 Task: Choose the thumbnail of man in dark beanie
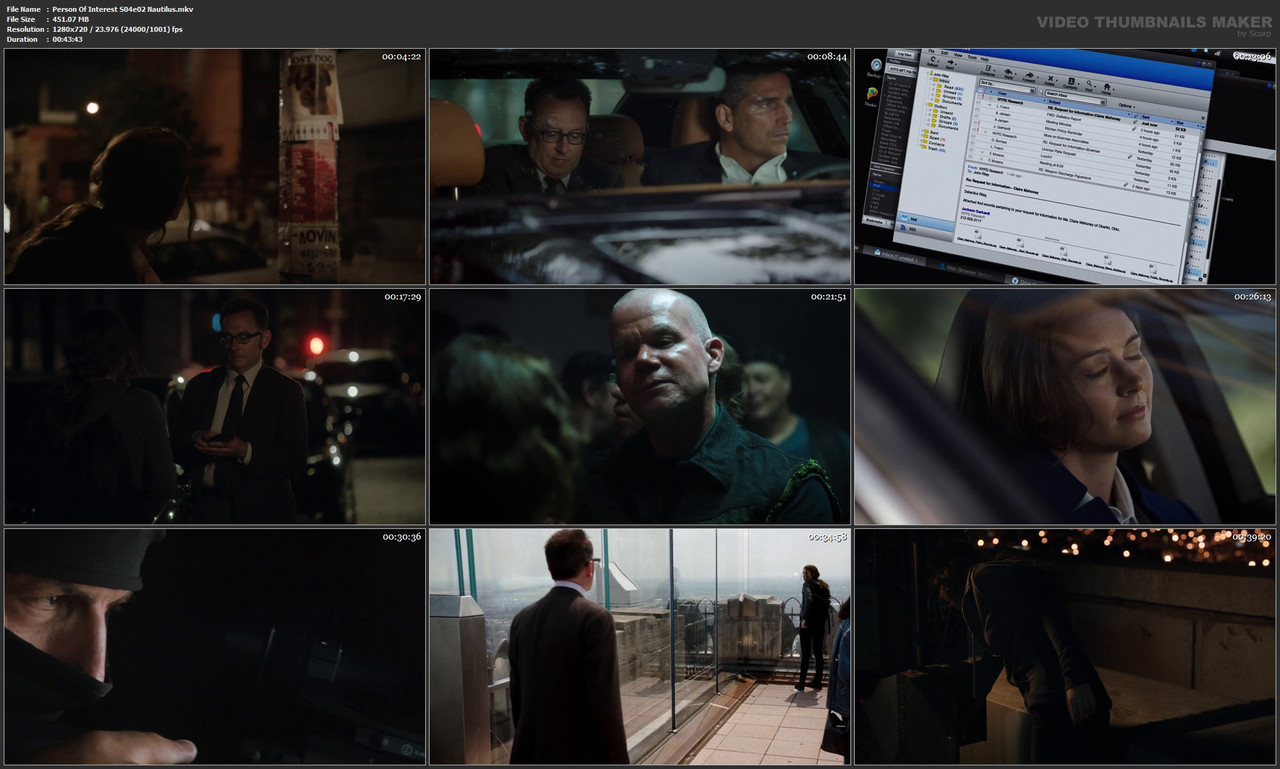pyautogui.click(x=215, y=647)
